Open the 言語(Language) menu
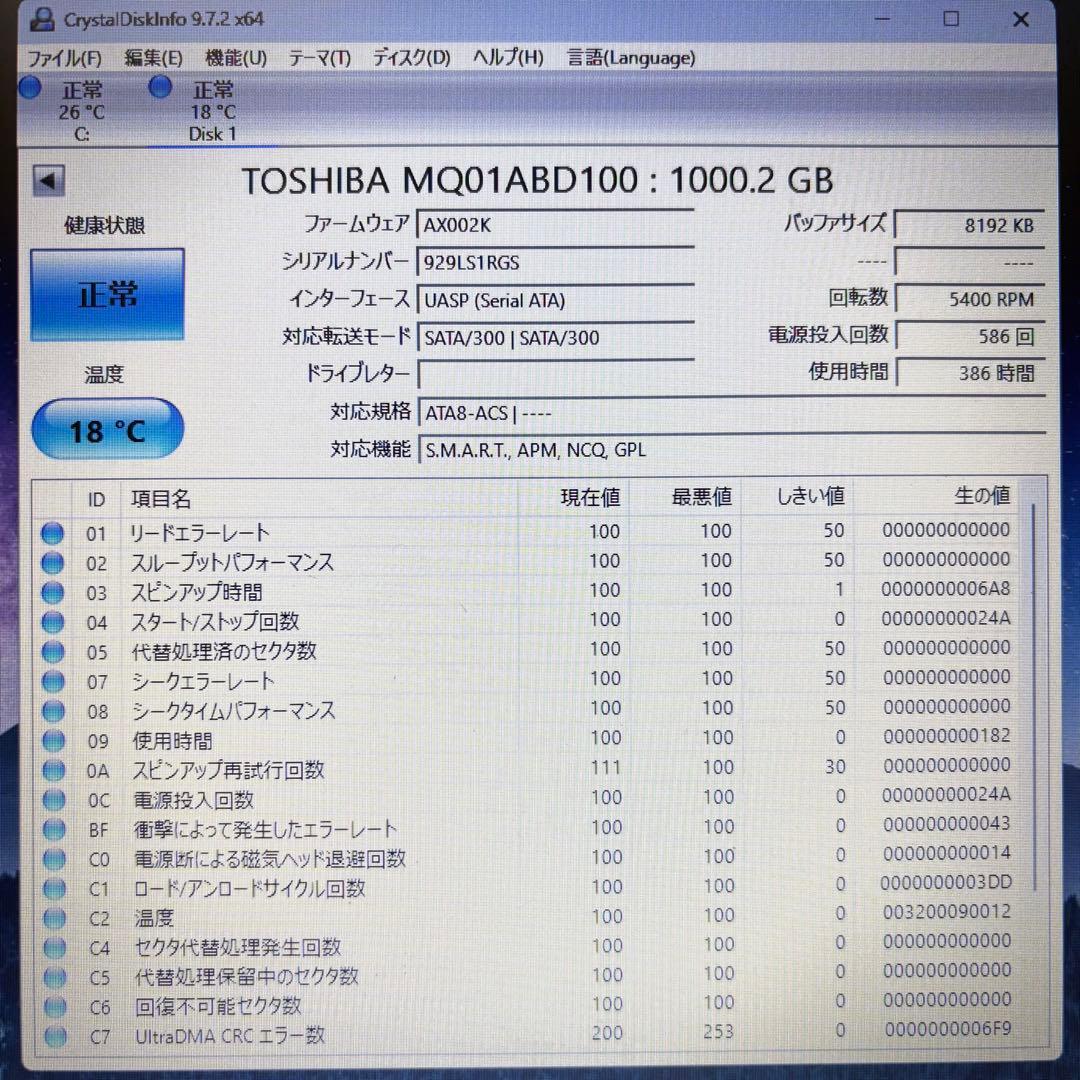This screenshot has width=1080, height=1080. click(x=630, y=58)
